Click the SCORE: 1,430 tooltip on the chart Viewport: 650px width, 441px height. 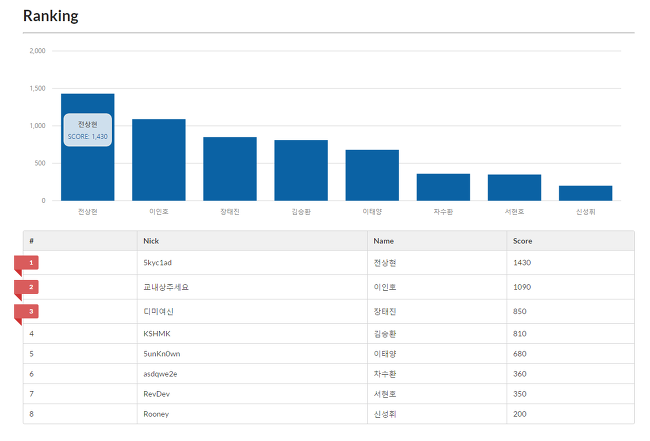coord(87,130)
